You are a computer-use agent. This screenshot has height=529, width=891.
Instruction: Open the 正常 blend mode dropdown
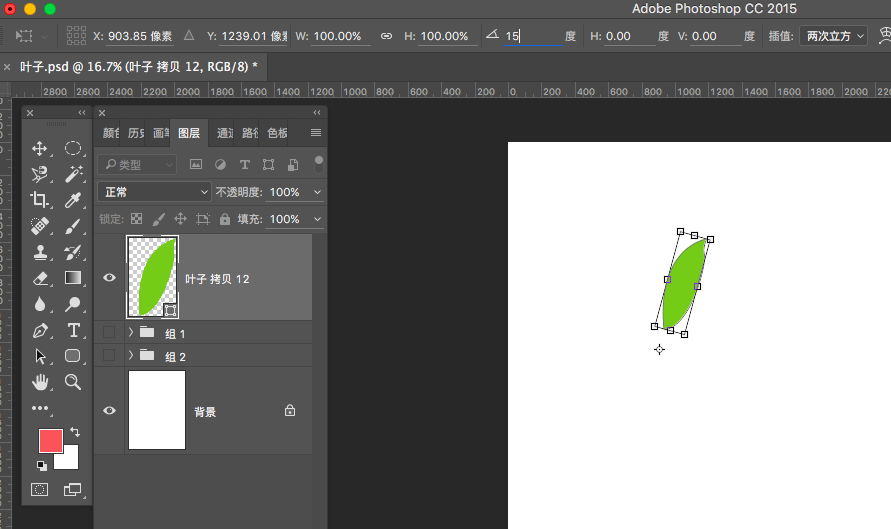154,192
